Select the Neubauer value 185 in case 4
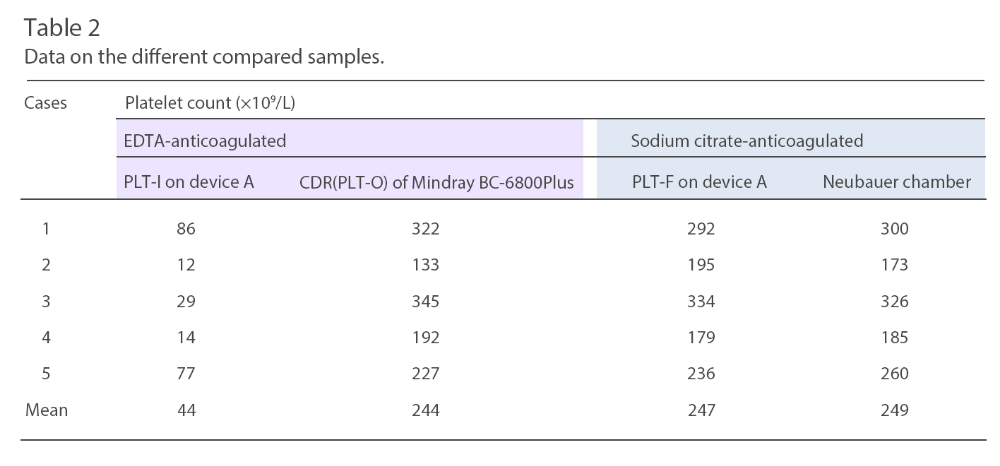This screenshot has height=466, width=1000. 894,337
